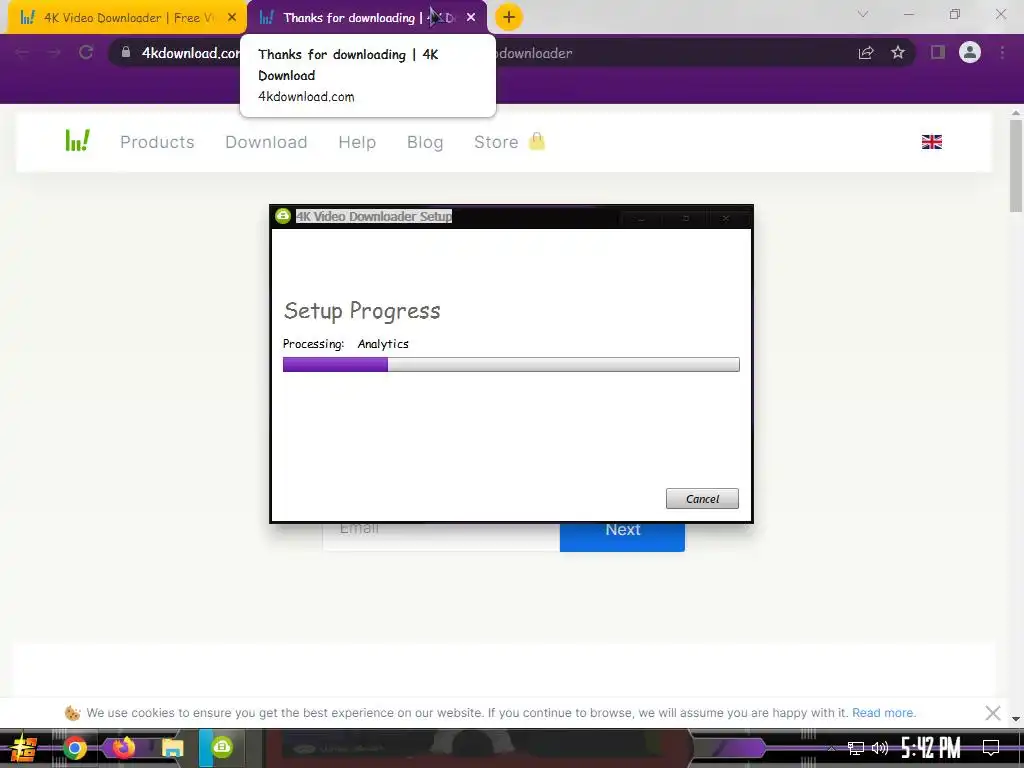Click the UK flag language selector

(931, 142)
